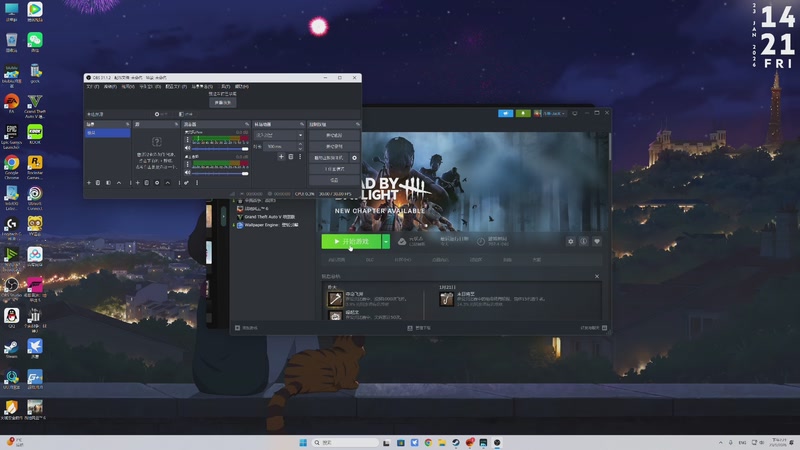Pop out the Audio Mixer dock panel
This screenshot has height=450, width=800.
coord(247,124)
